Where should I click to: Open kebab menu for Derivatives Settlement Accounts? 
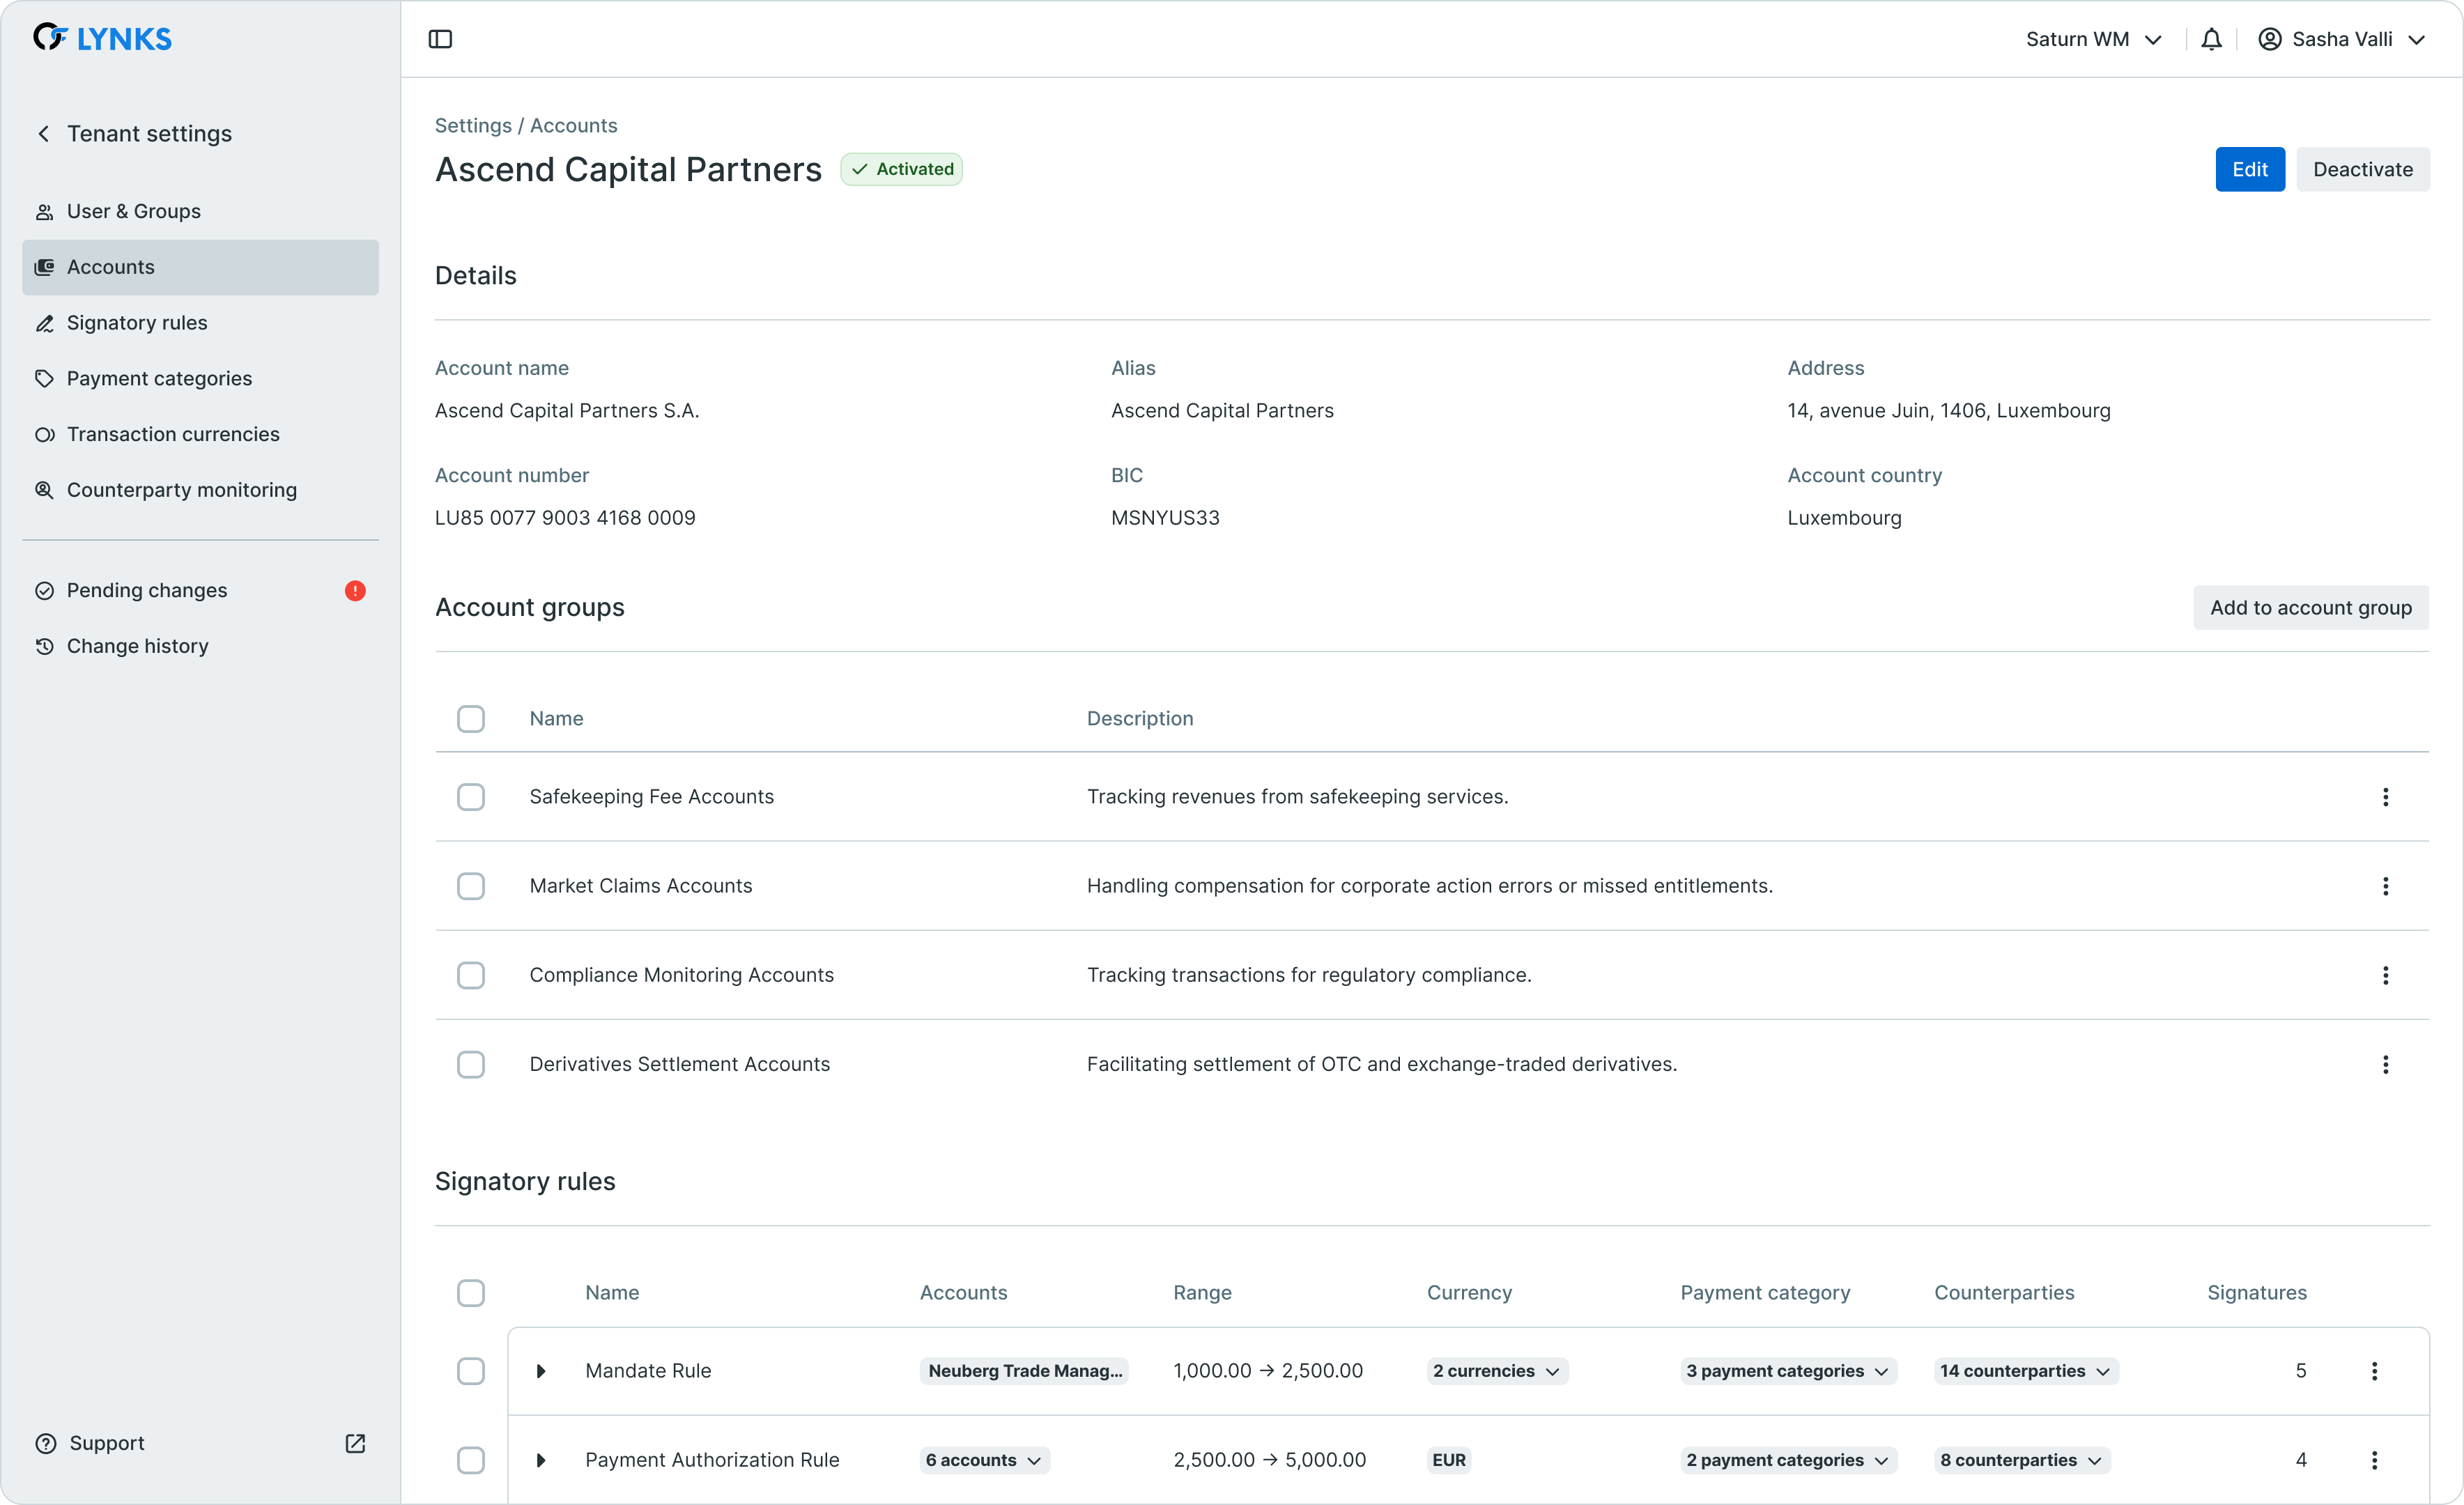pos(2385,1064)
